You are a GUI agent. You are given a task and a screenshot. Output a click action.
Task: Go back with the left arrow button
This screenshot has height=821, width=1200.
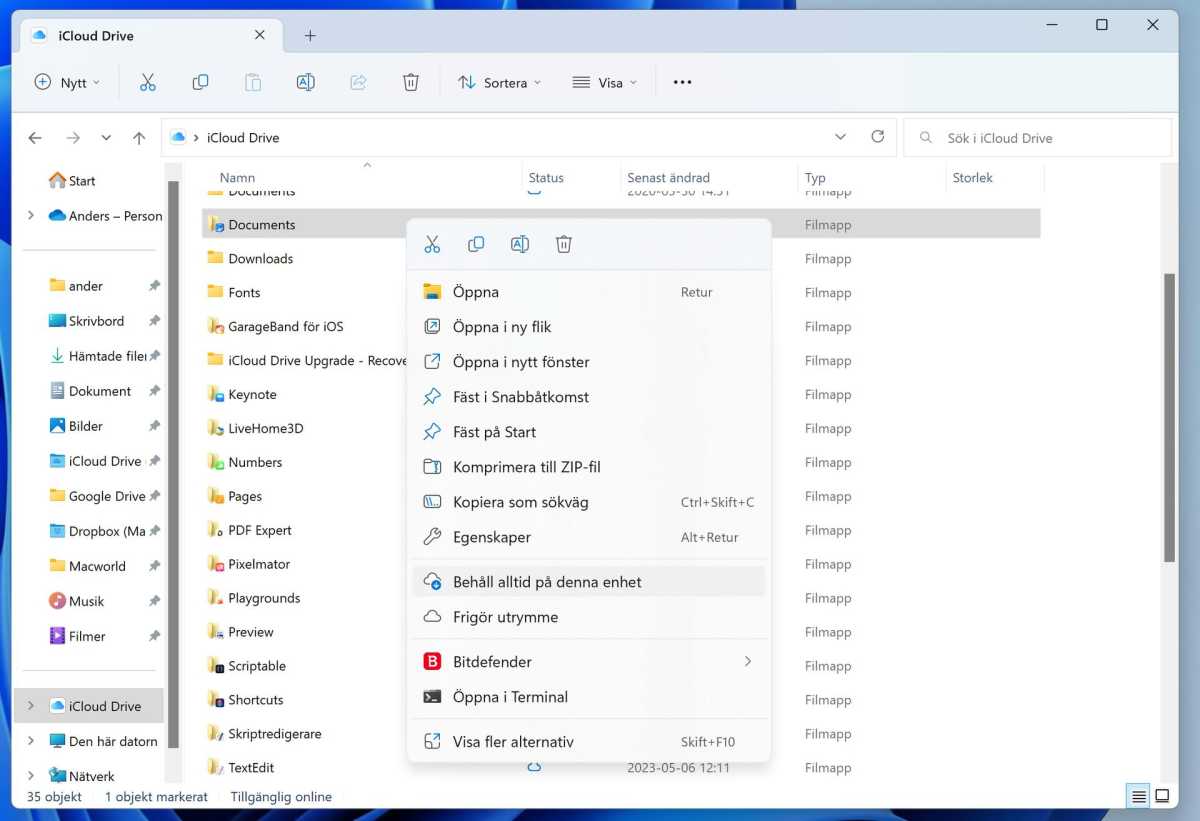pos(35,138)
